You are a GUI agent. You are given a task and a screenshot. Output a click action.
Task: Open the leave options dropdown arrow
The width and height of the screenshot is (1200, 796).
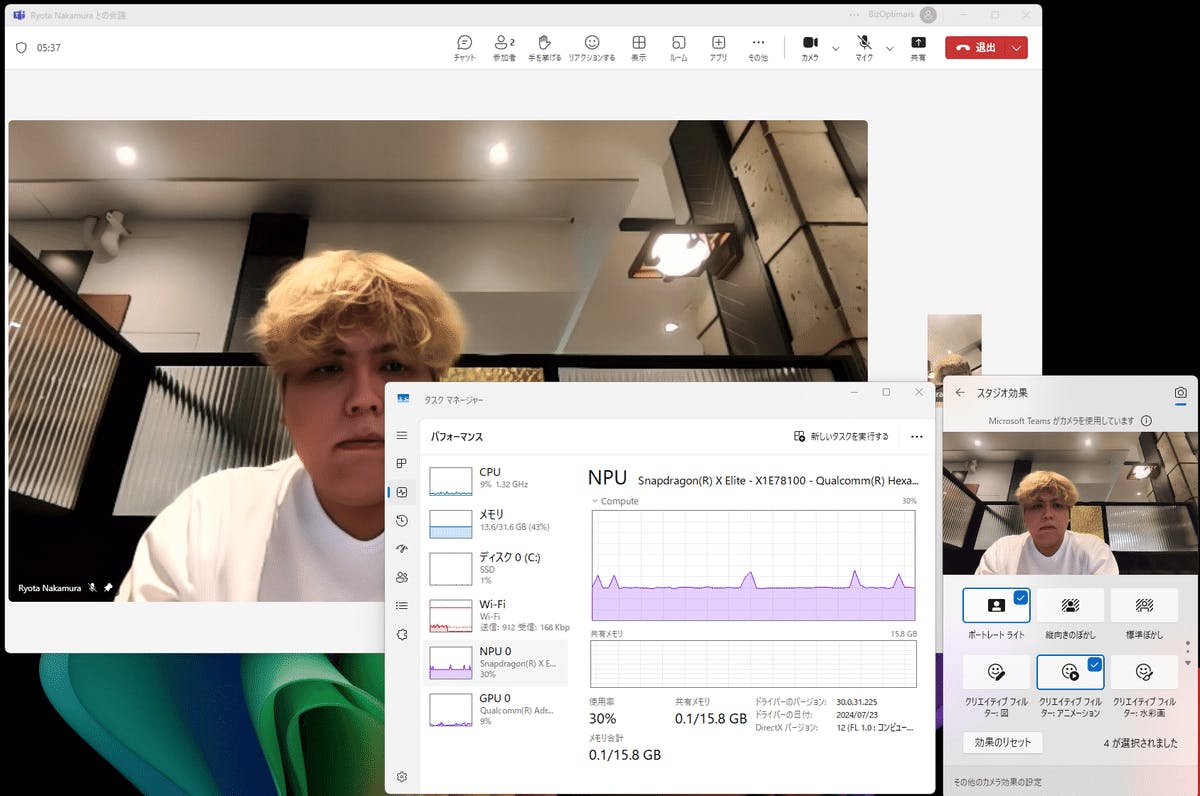tap(1017, 47)
